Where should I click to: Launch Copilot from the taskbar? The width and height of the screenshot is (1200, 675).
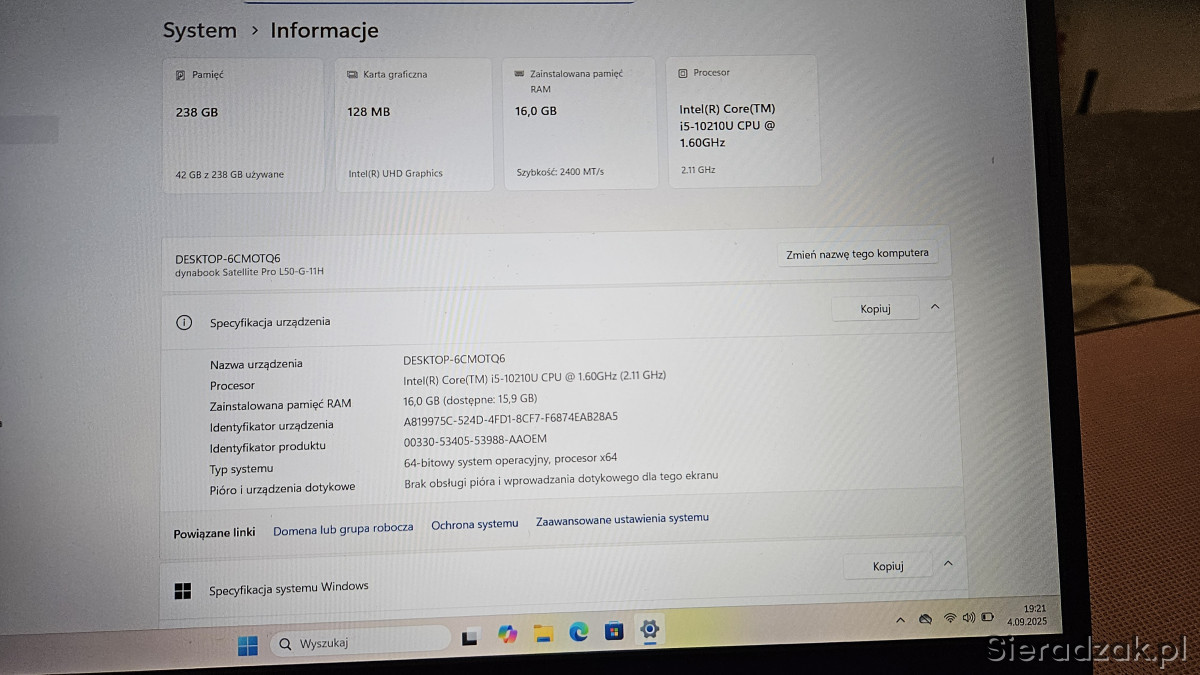[508, 634]
